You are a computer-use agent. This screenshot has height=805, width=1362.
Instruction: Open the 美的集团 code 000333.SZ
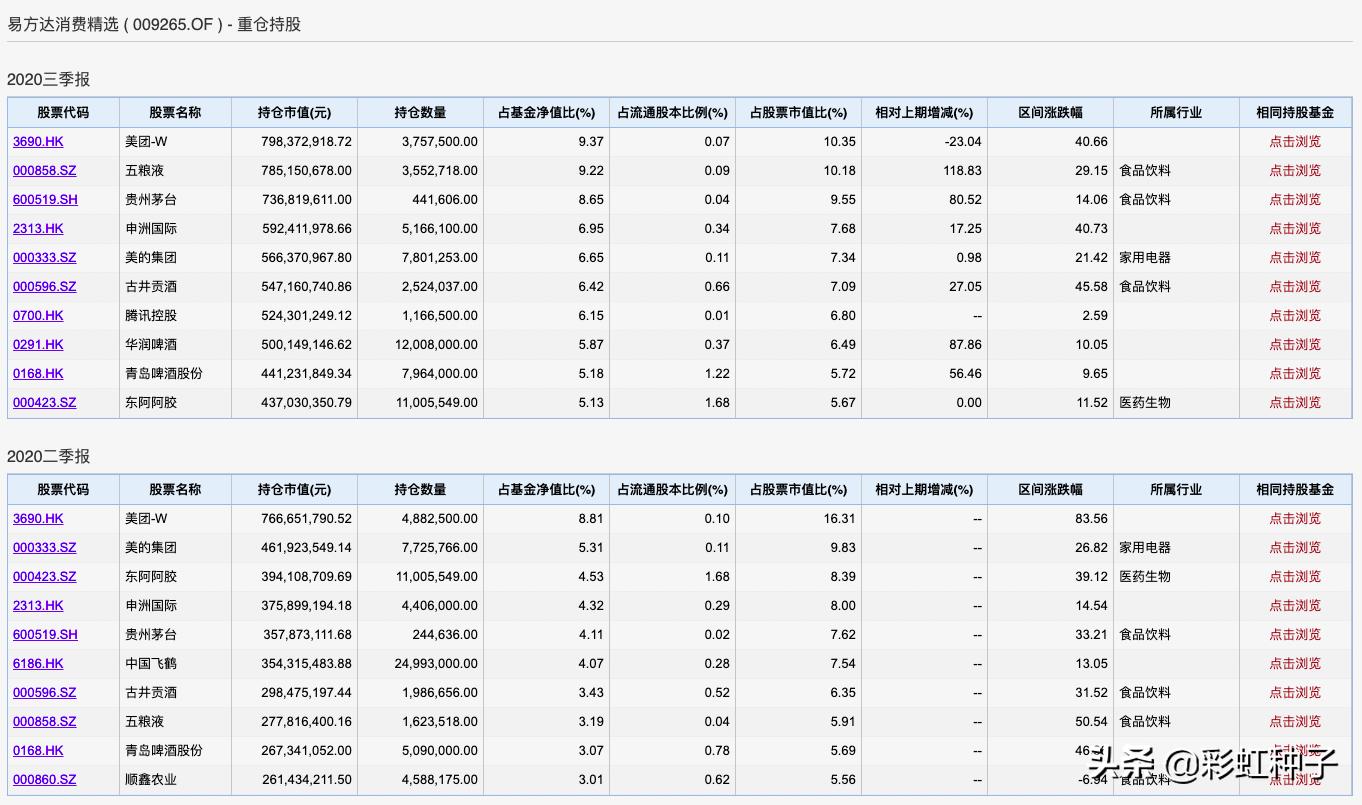[44, 257]
